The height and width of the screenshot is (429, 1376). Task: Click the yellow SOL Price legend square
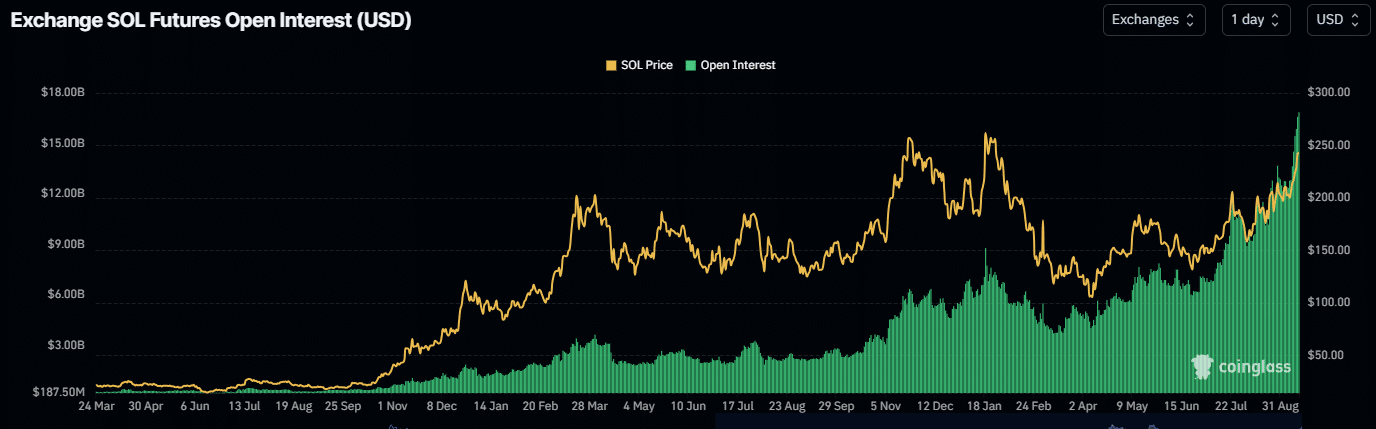tap(611, 65)
